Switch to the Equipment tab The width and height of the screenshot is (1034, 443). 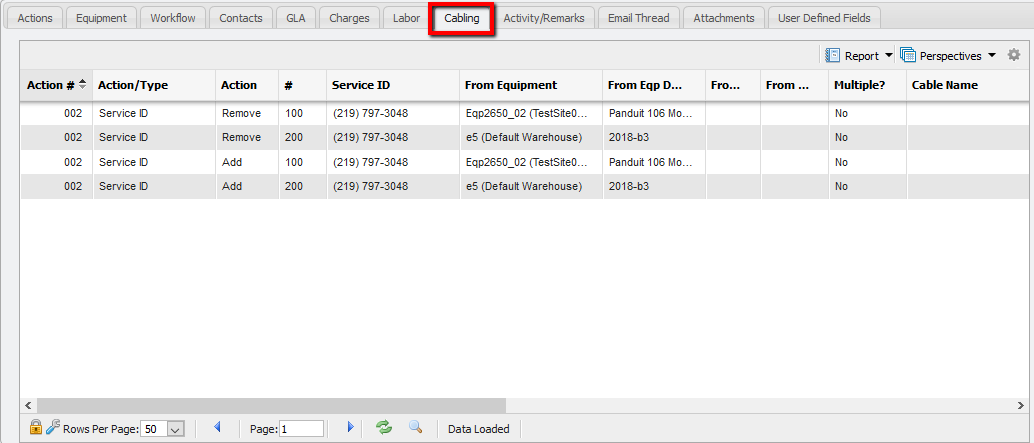pyautogui.click(x=101, y=18)
